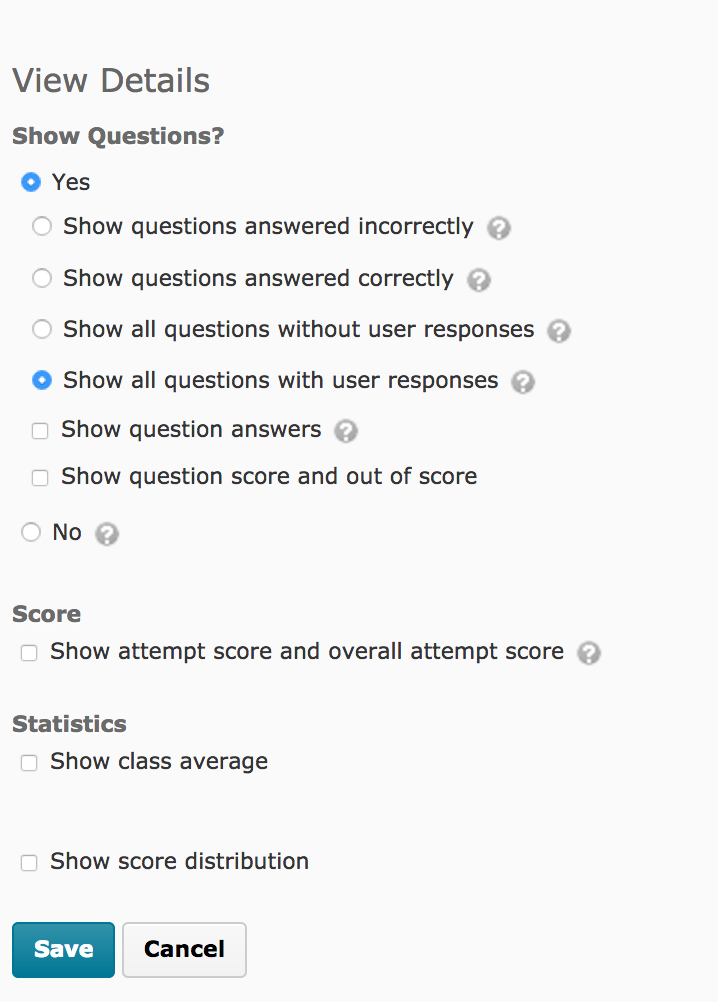Choose 'Show questions answered incorrectly' option
Screen dimensions: 718x1002
coord(42,227)
